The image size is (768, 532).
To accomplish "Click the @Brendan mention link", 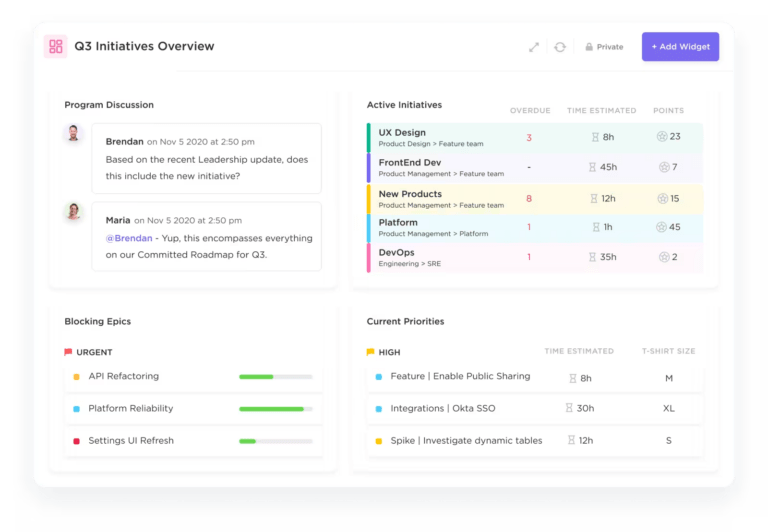I will (129, 238).
